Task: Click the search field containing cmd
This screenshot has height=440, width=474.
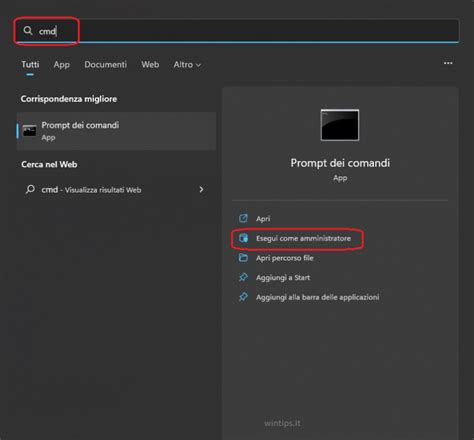Action: click(237, 31)
